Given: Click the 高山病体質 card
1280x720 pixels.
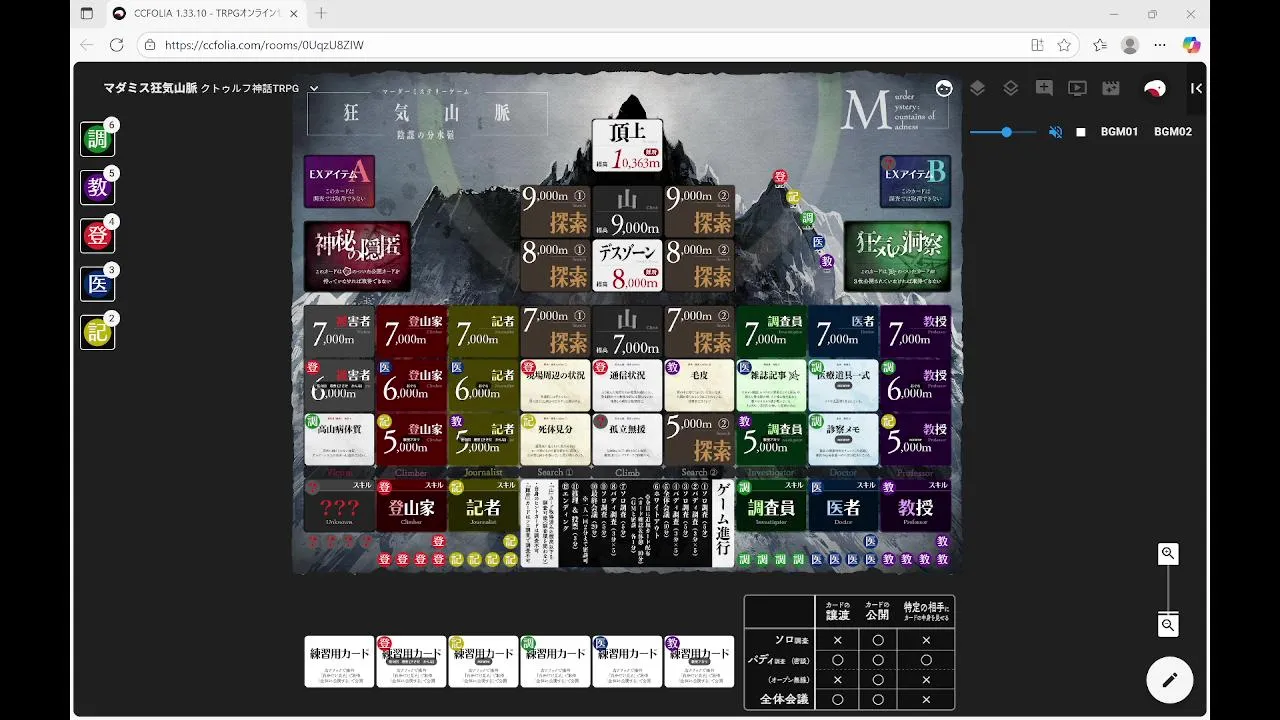Looking at the screenshot, I should pos(339,440).
